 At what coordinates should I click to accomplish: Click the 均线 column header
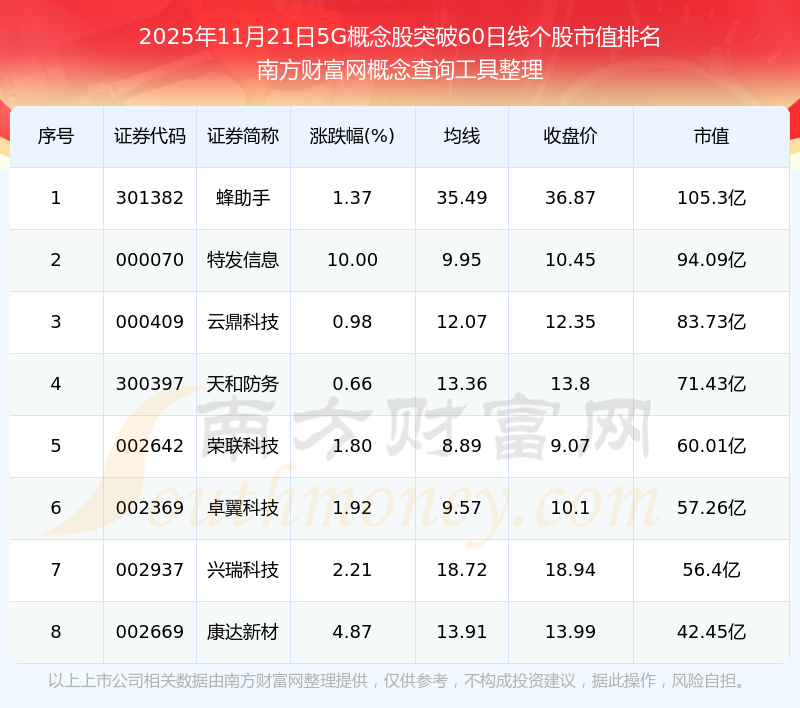pos(462,136)
